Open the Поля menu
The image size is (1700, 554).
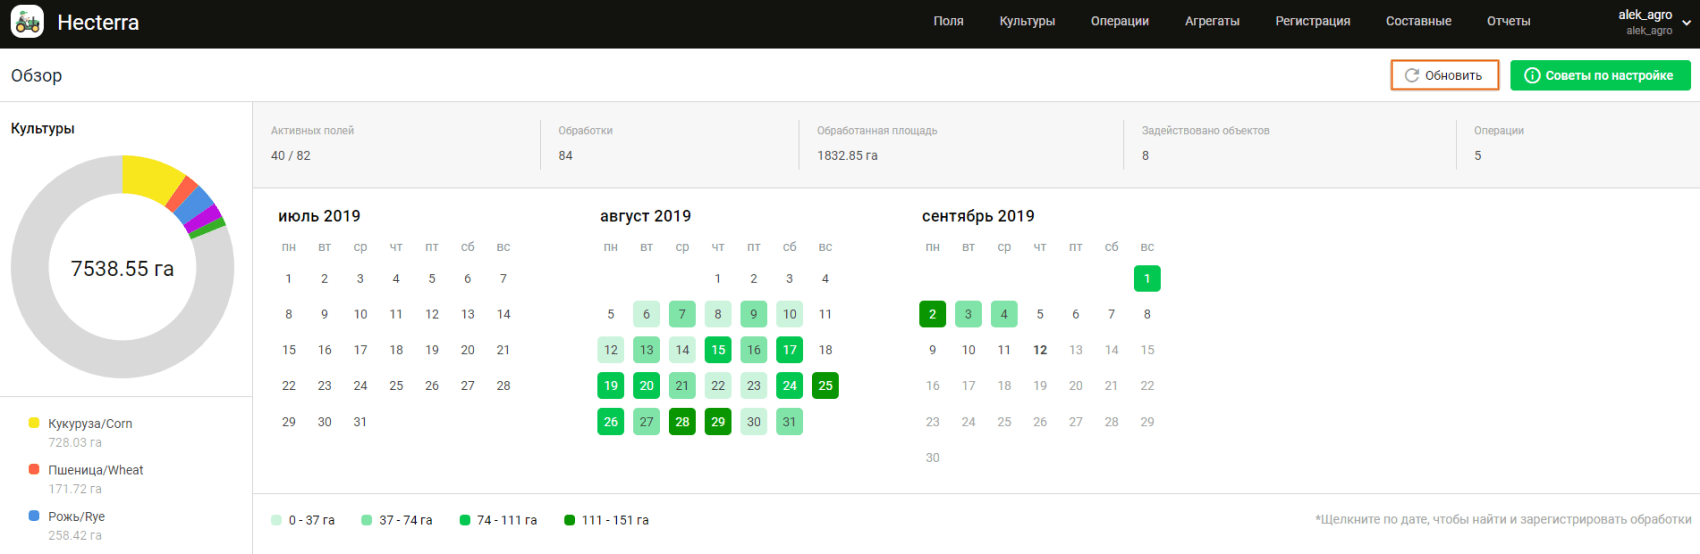coord(948,21)
